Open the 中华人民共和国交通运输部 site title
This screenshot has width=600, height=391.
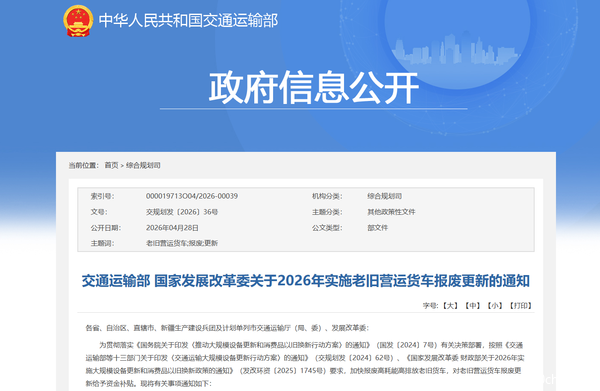(188, 21)
